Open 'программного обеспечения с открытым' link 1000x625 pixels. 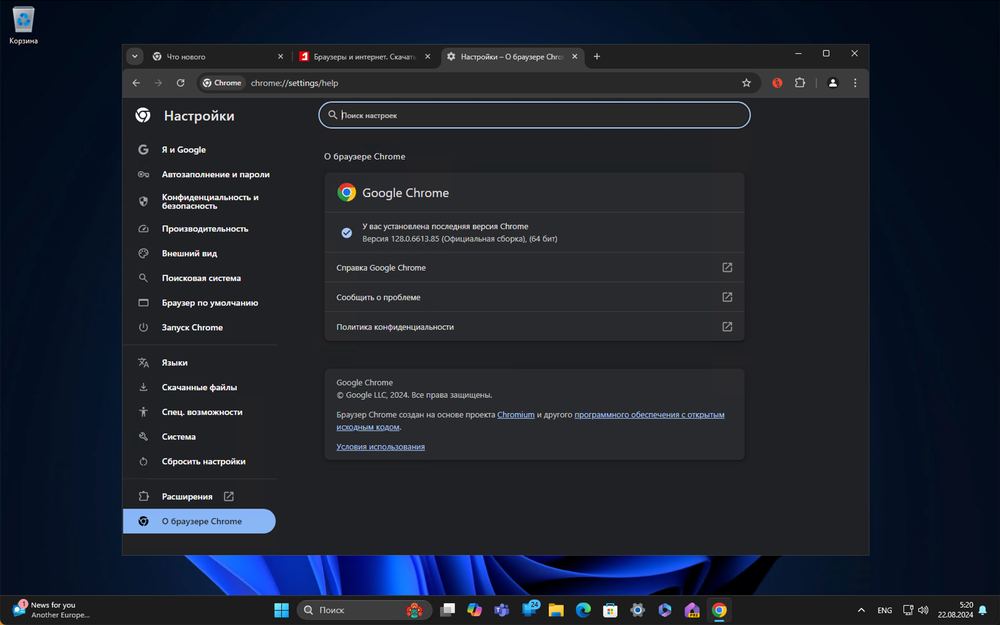[x=649, y=415]
